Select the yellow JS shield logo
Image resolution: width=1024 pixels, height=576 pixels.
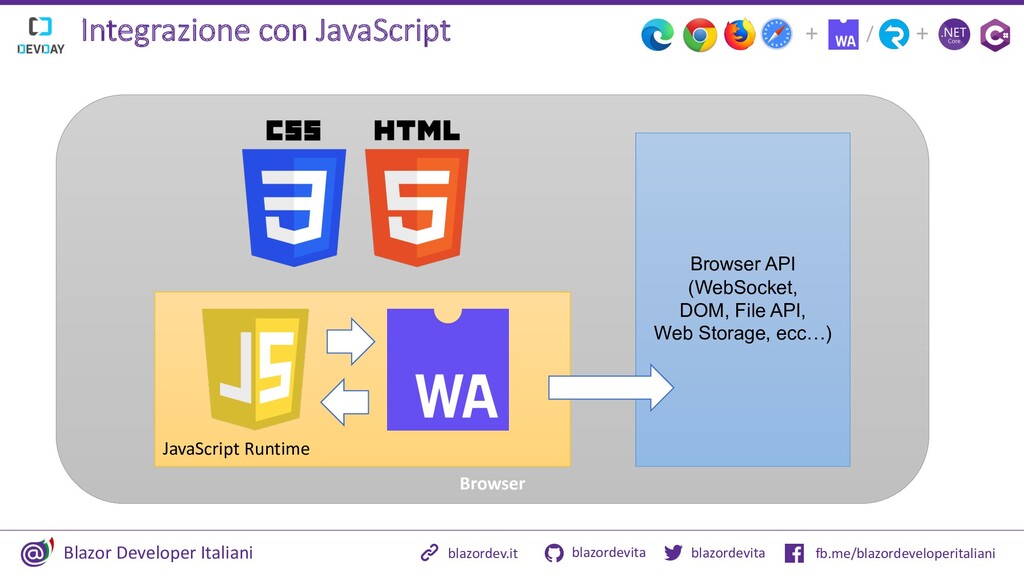click(x=255, y=369)
